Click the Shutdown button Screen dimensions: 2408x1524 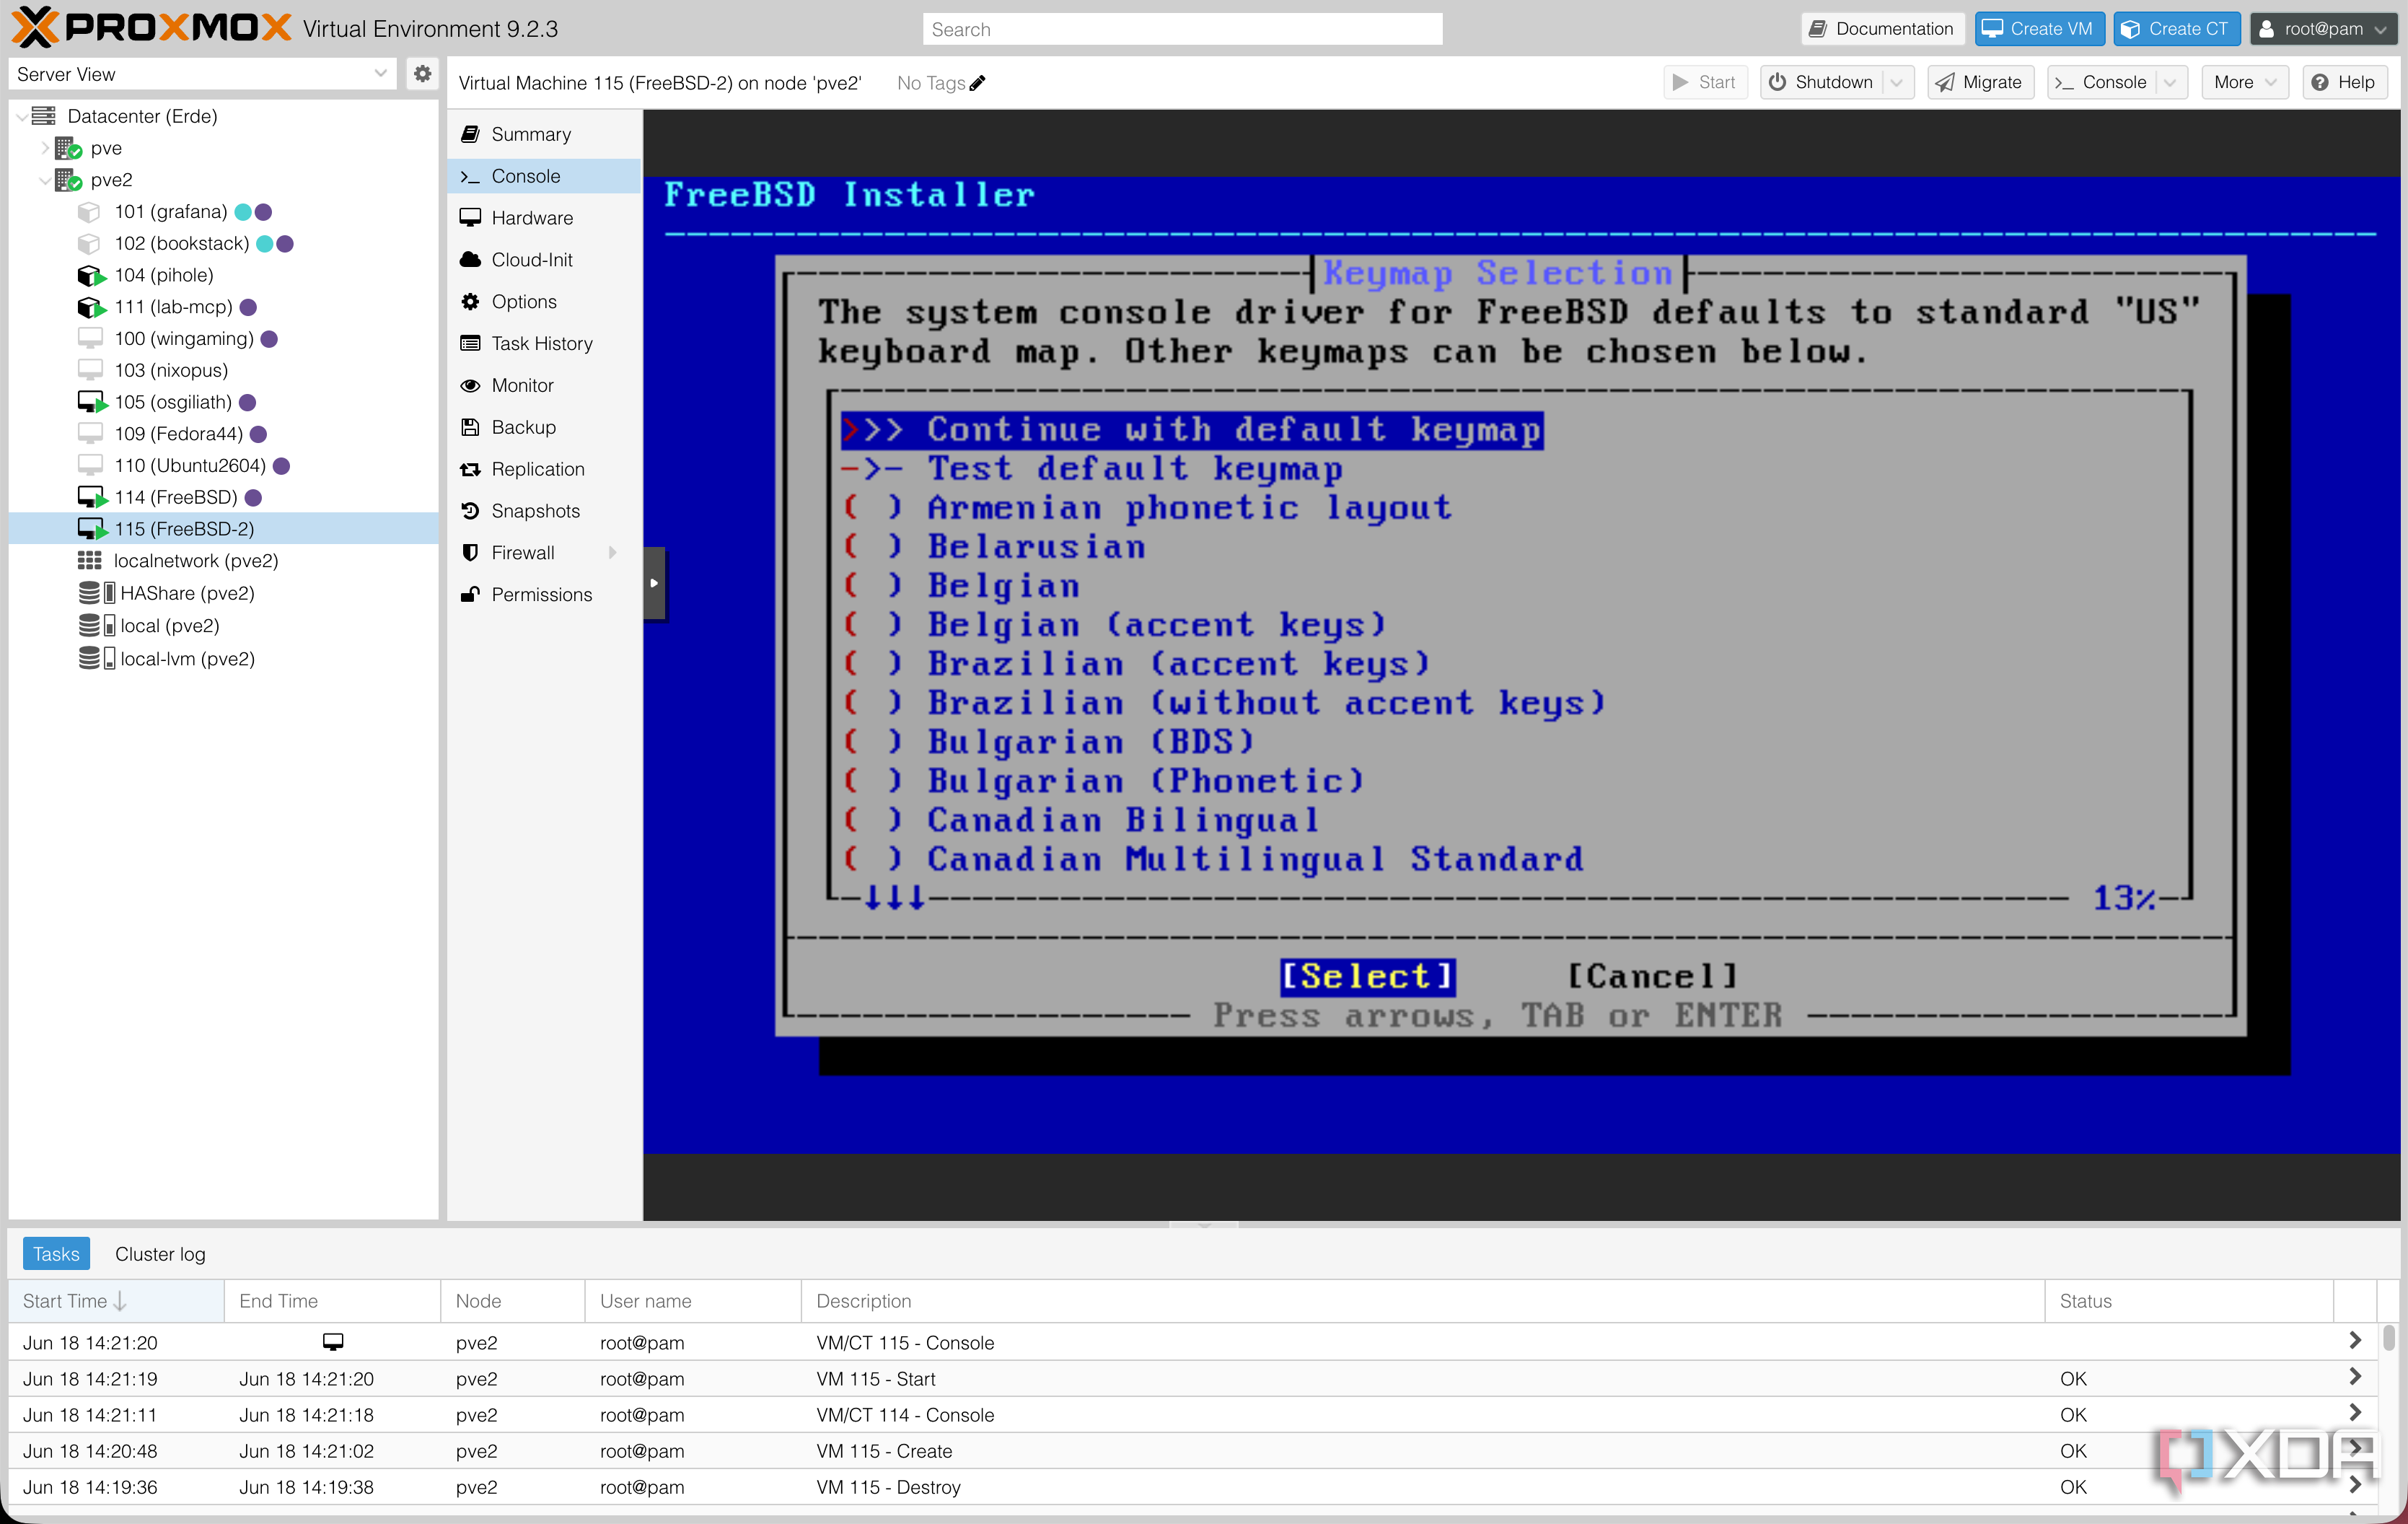coord(1822,83)
